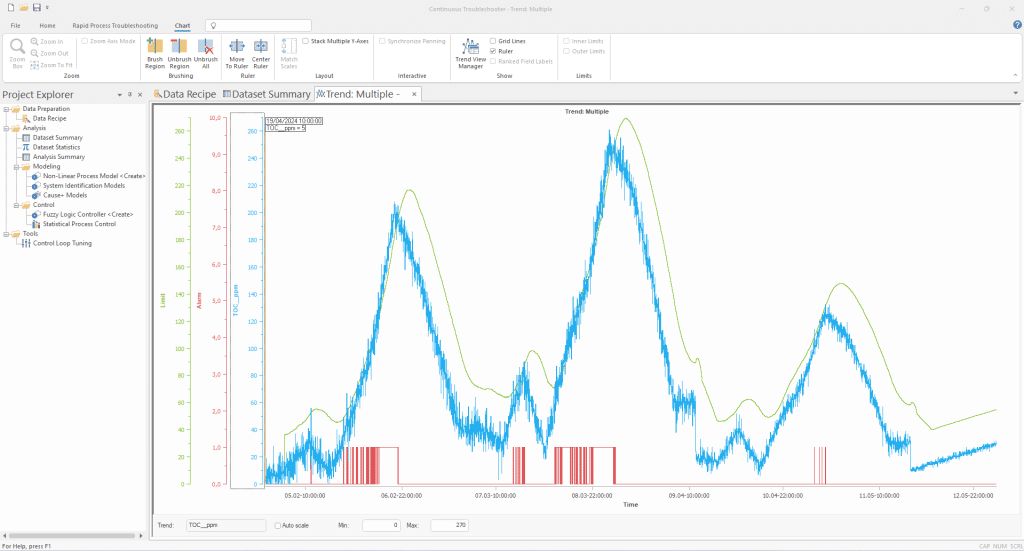This screenshot has width=1024, height=551.
Task: Open the Home ribbon tab
Action: coord(47,24)
